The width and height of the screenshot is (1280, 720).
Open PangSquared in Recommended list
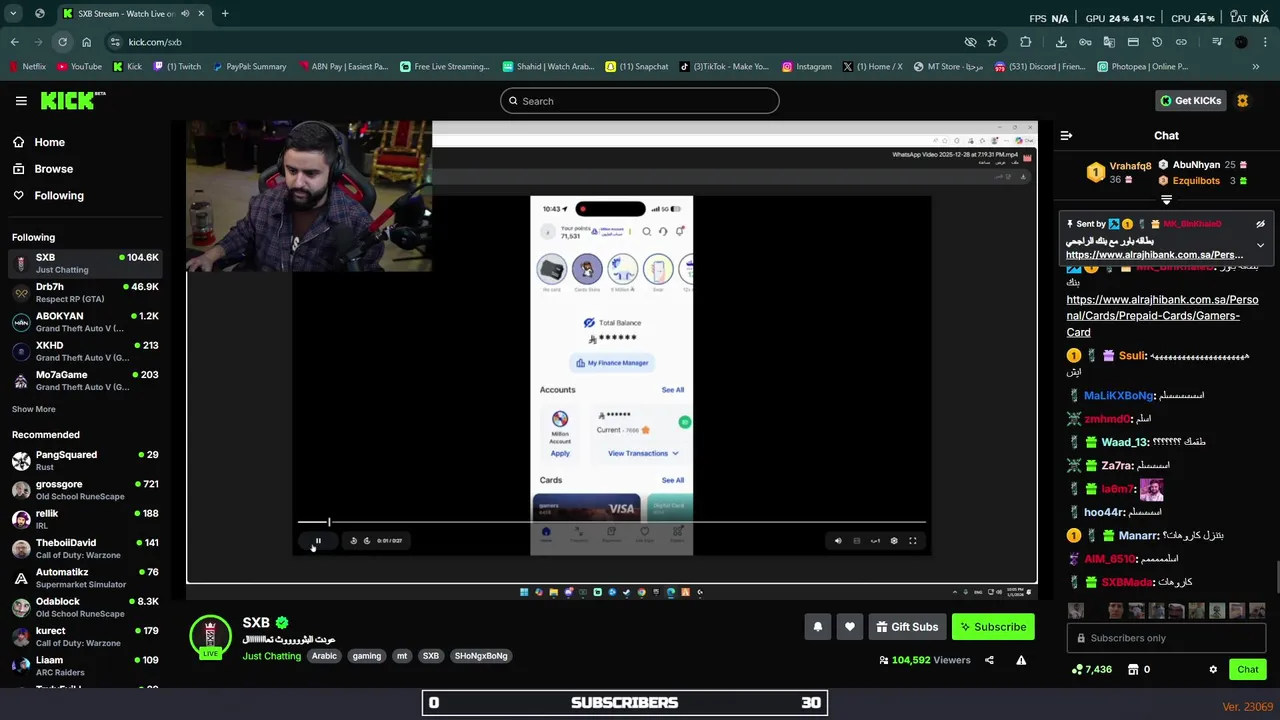pos(85,460)
